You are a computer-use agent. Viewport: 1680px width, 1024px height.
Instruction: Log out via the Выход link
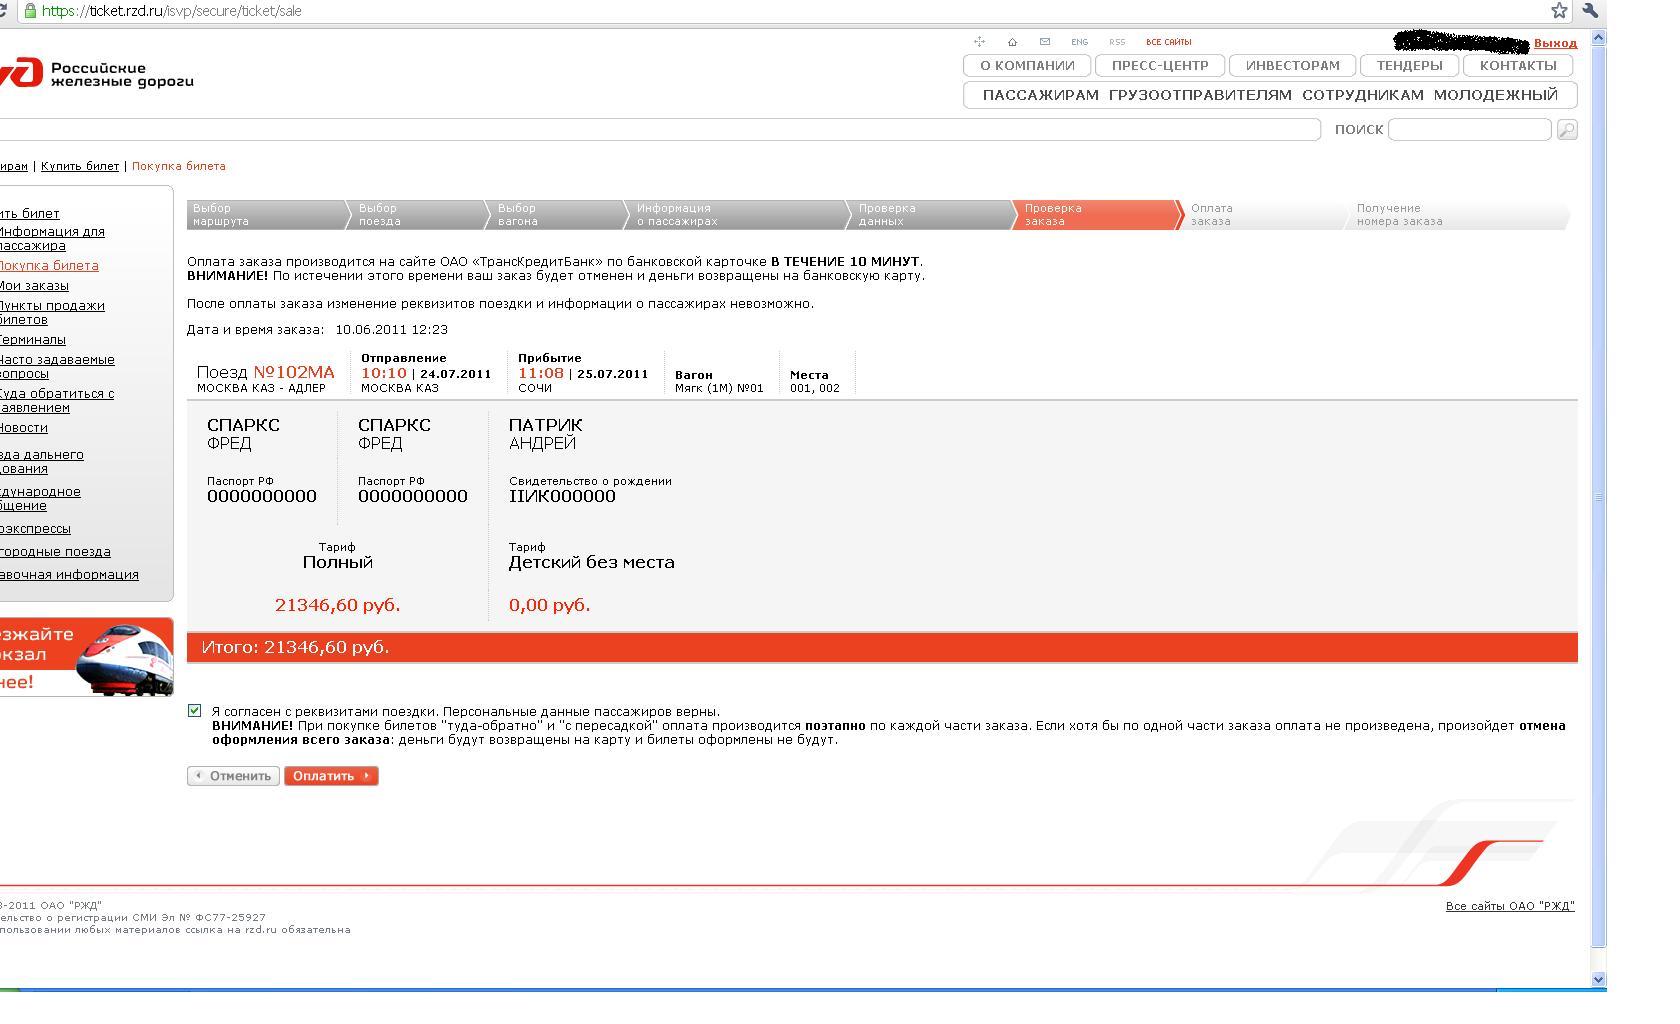pyautogui.click(x=1555, y=43)
